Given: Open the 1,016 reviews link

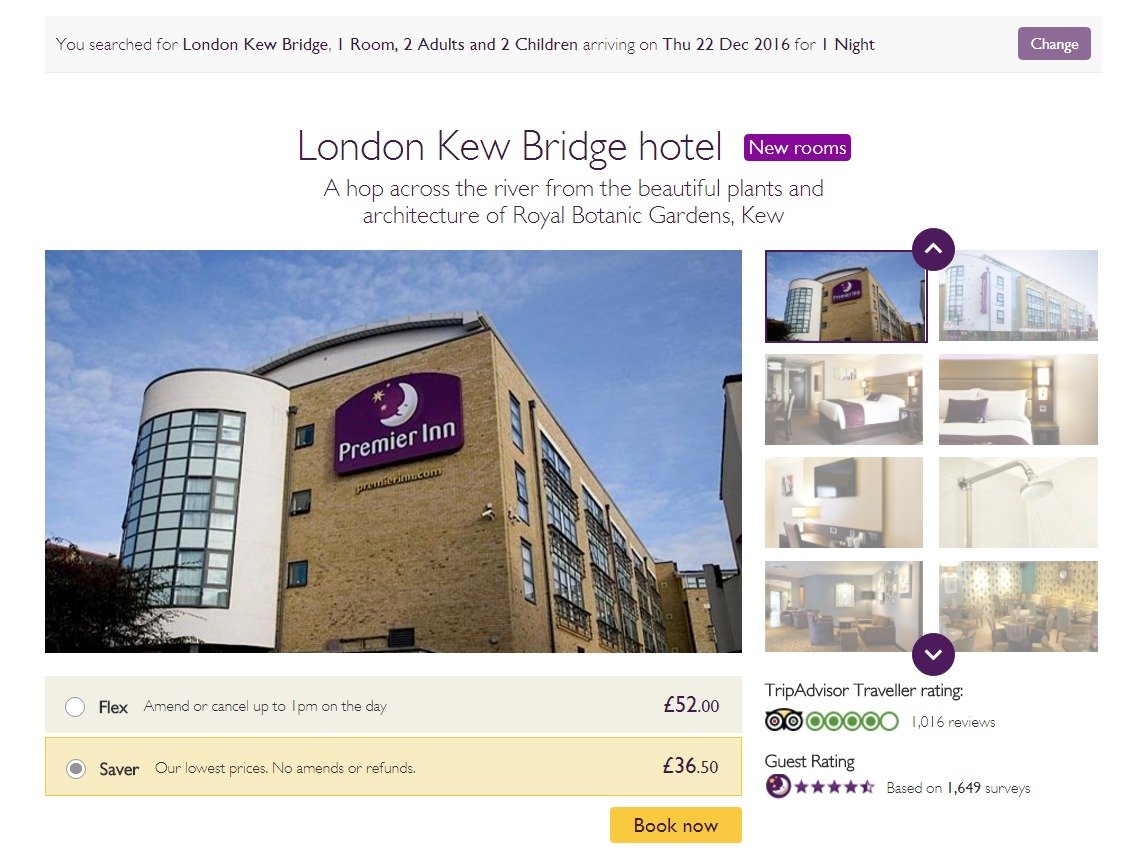Looking at the screenshot, I should click(x=953, y=722).
